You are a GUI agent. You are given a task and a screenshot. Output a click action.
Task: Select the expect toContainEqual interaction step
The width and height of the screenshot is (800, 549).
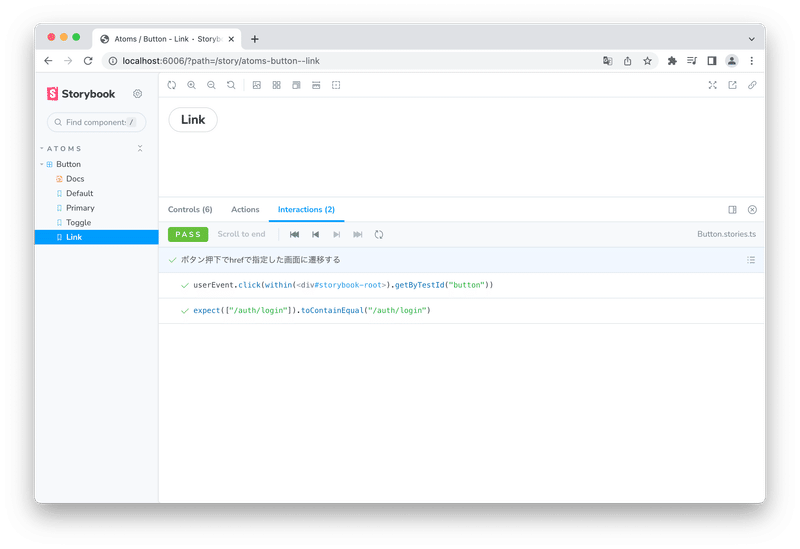461,310
